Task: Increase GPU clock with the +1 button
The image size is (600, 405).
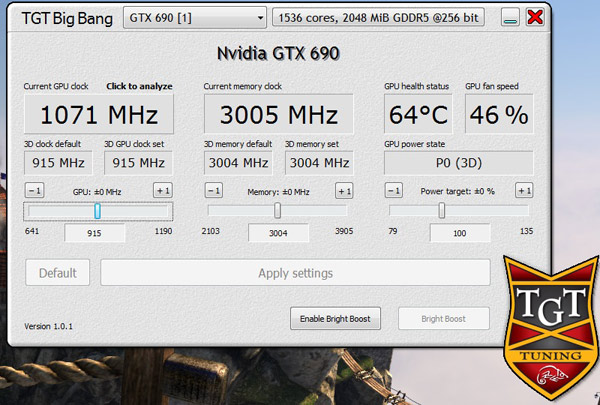Action: [x=162, y=190]
